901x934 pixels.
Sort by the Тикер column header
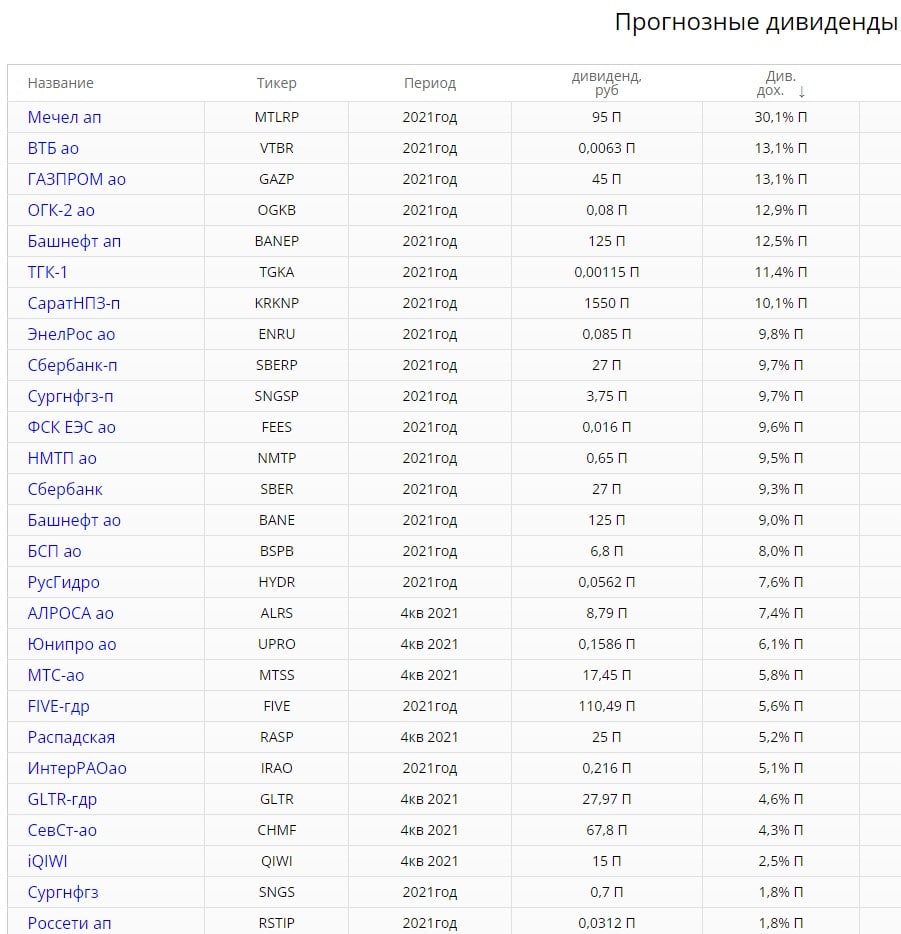[276, 83]
